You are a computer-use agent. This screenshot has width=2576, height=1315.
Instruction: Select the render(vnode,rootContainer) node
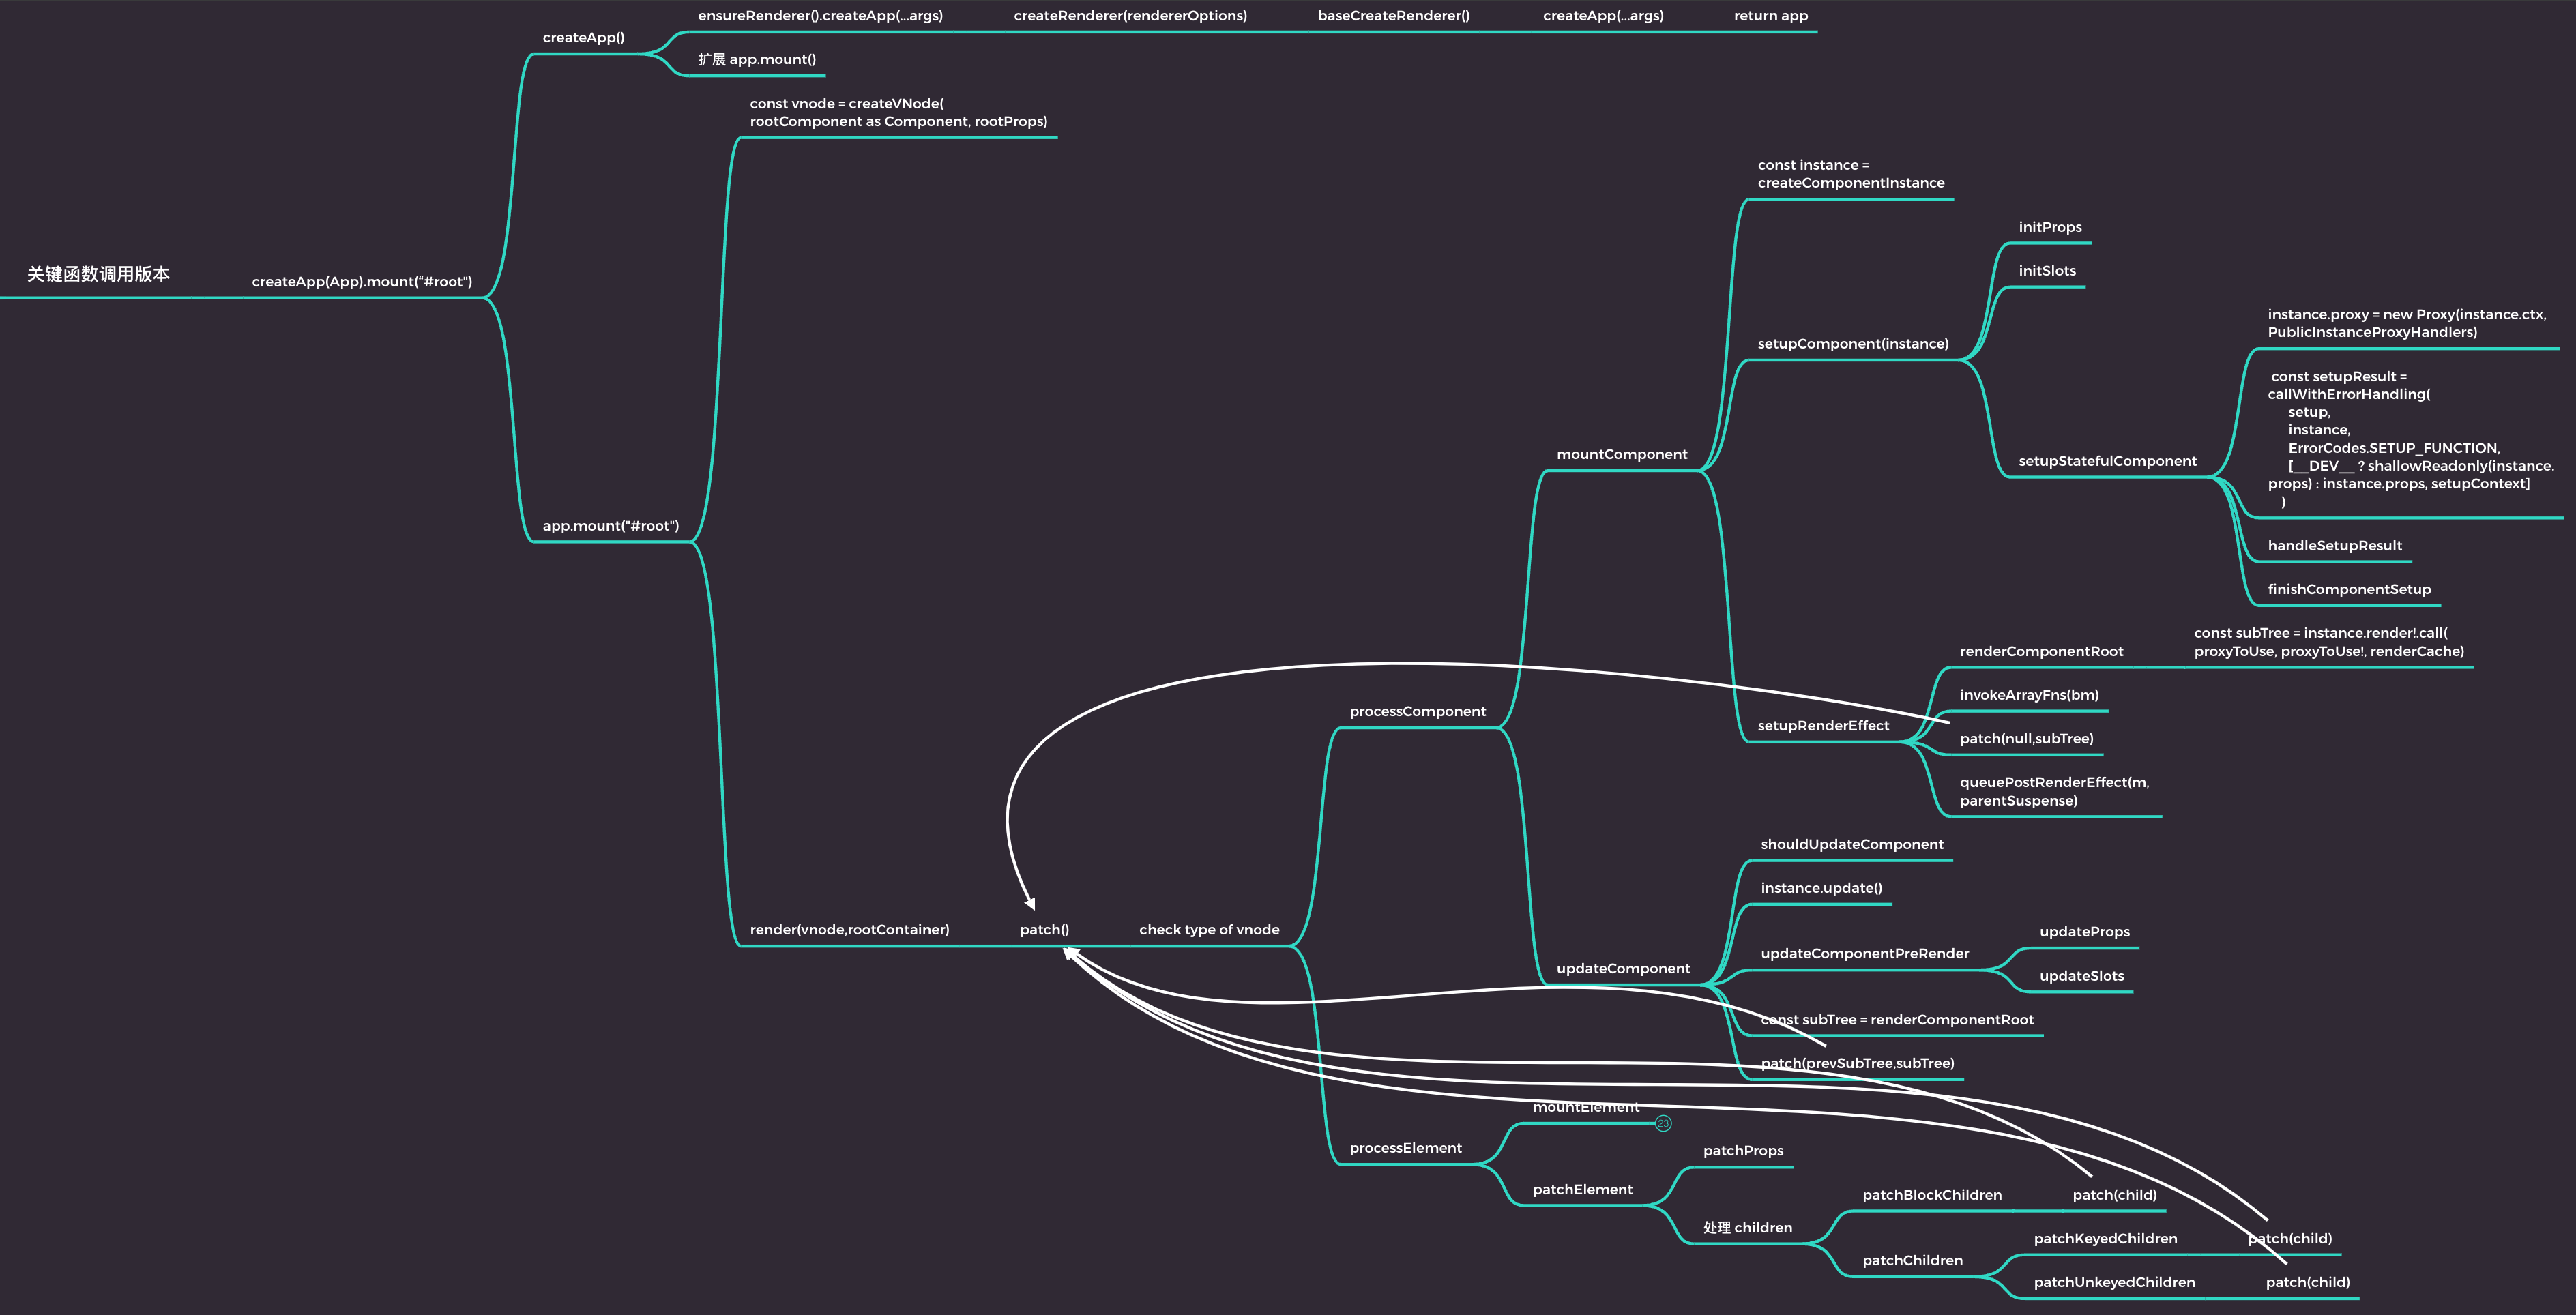pyautogui.click(x=849, y=930)
